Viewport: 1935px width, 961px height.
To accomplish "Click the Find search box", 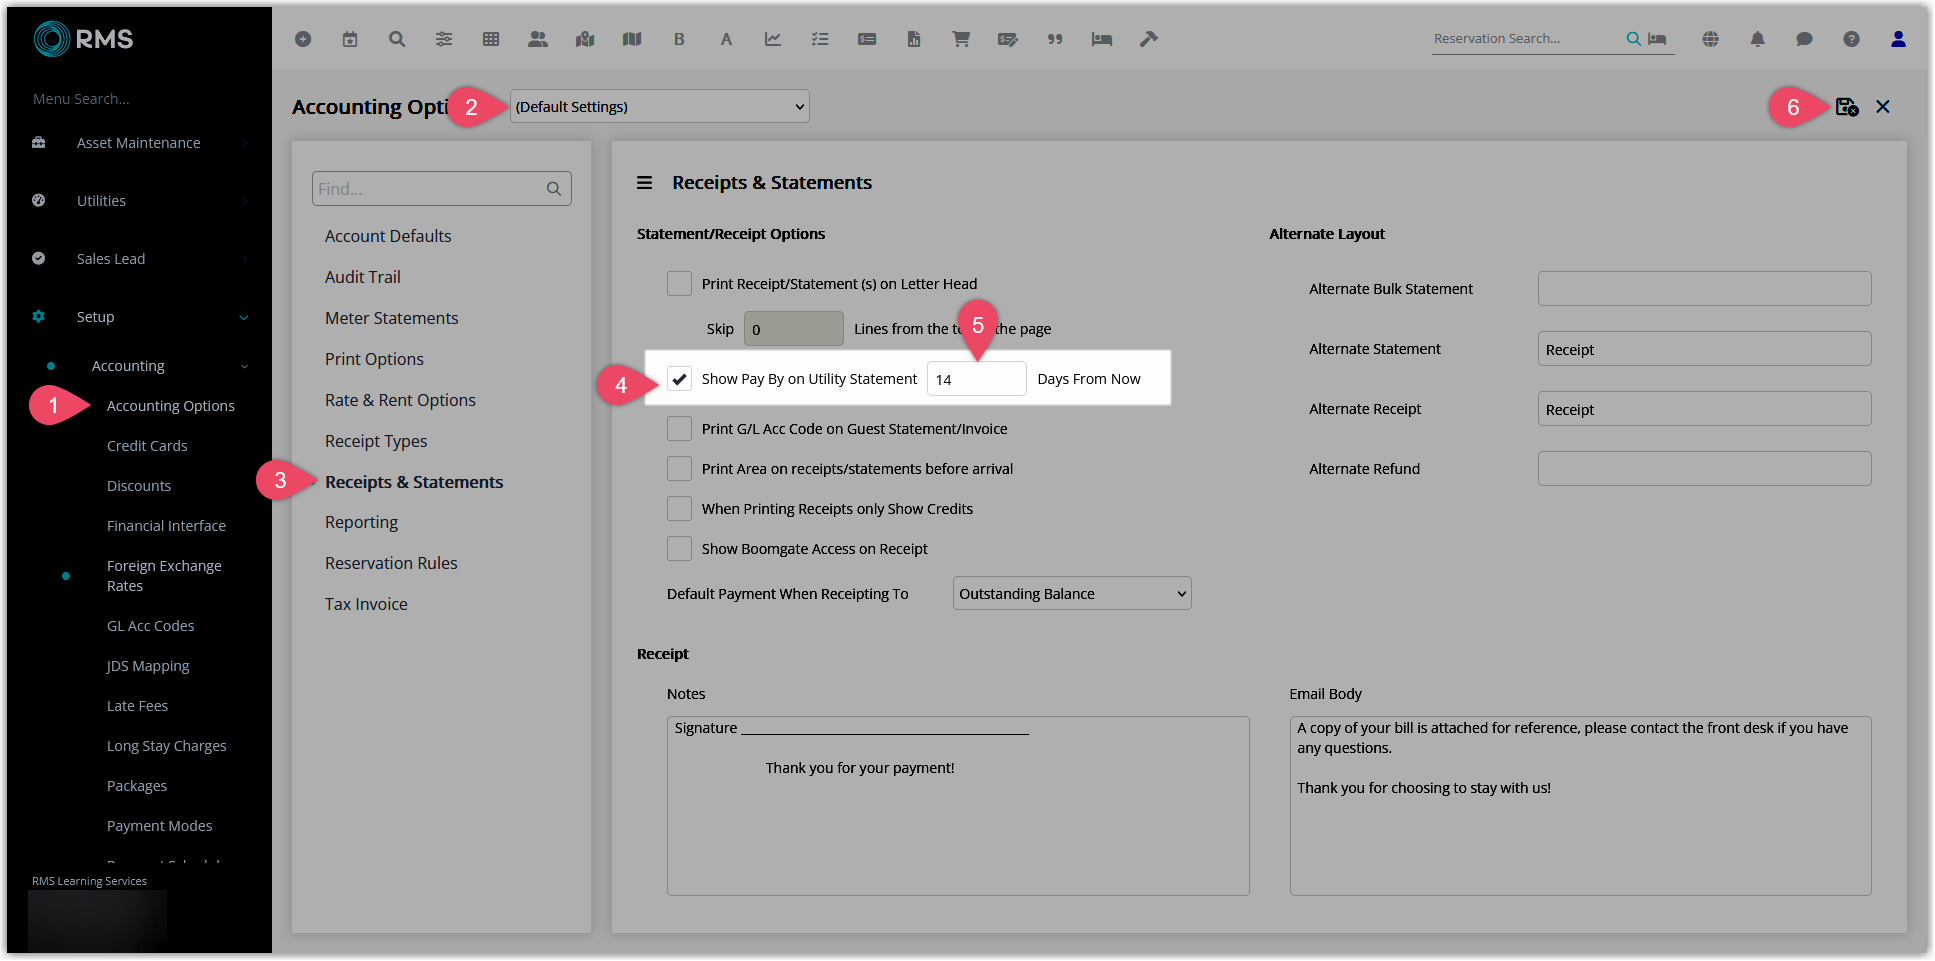I will coord(441,188).
